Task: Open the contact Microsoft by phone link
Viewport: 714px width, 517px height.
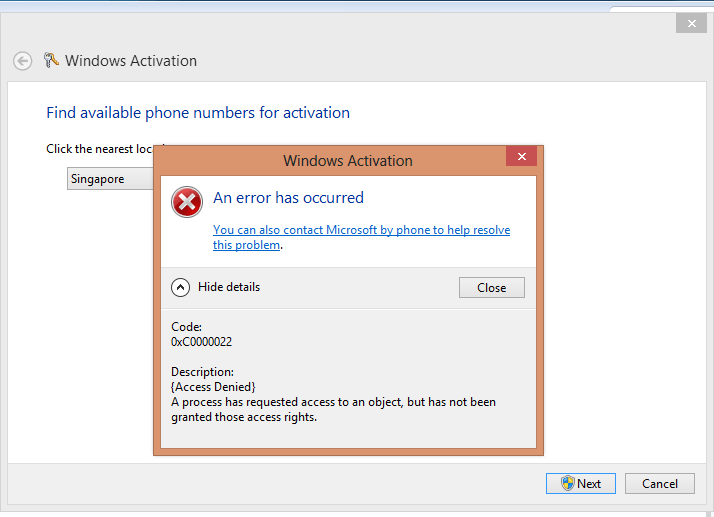Action: 361,237
